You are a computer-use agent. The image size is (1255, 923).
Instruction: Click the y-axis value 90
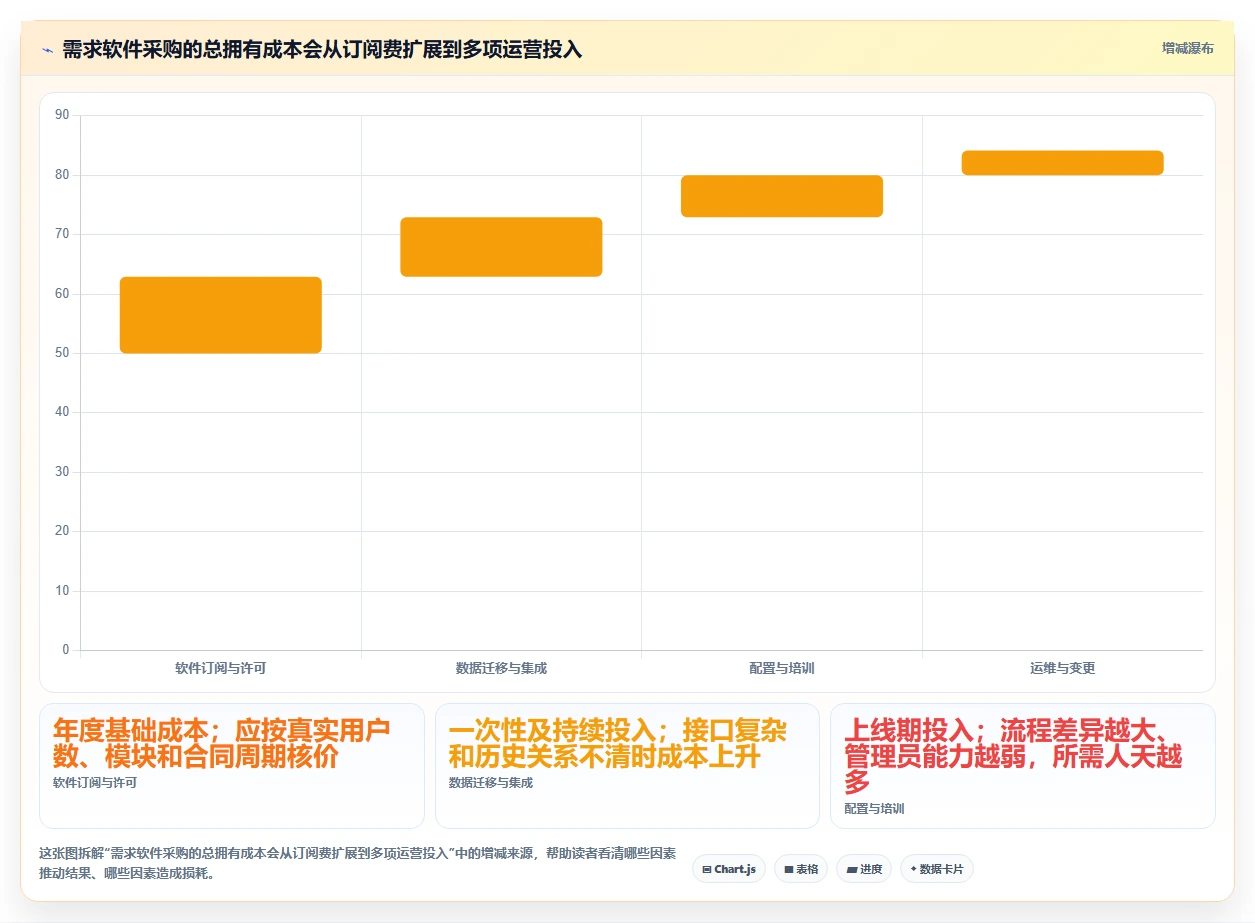62,115
